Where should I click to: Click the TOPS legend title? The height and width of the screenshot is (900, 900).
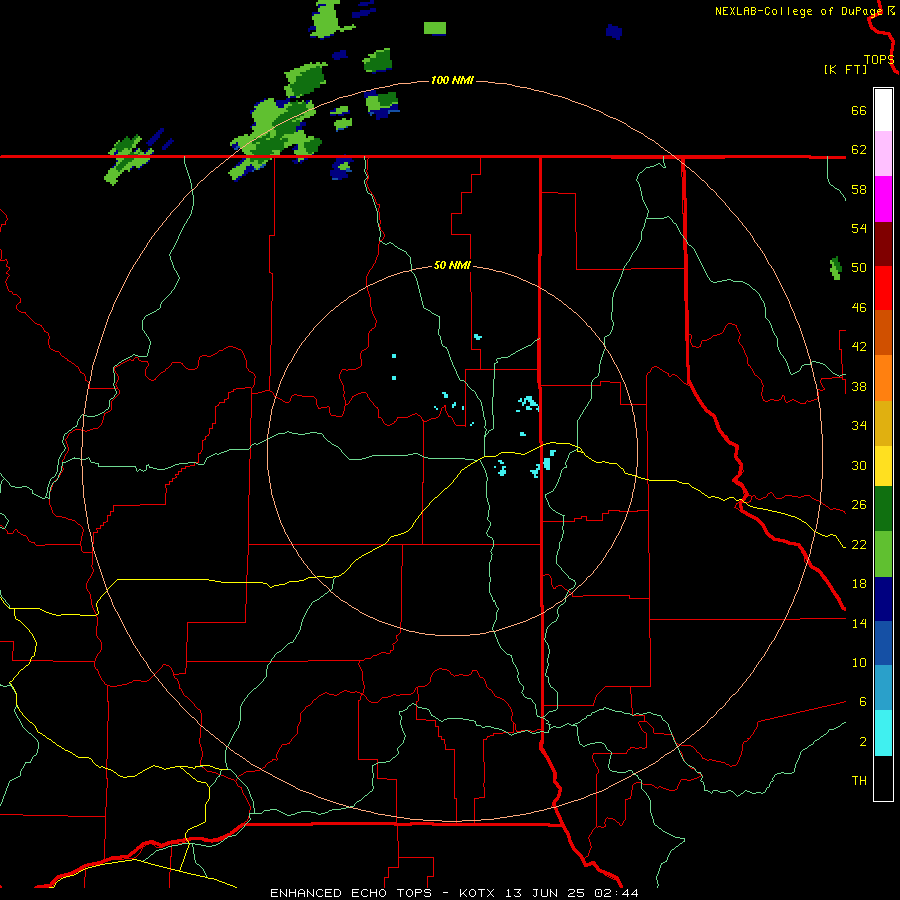coord(879,59)
